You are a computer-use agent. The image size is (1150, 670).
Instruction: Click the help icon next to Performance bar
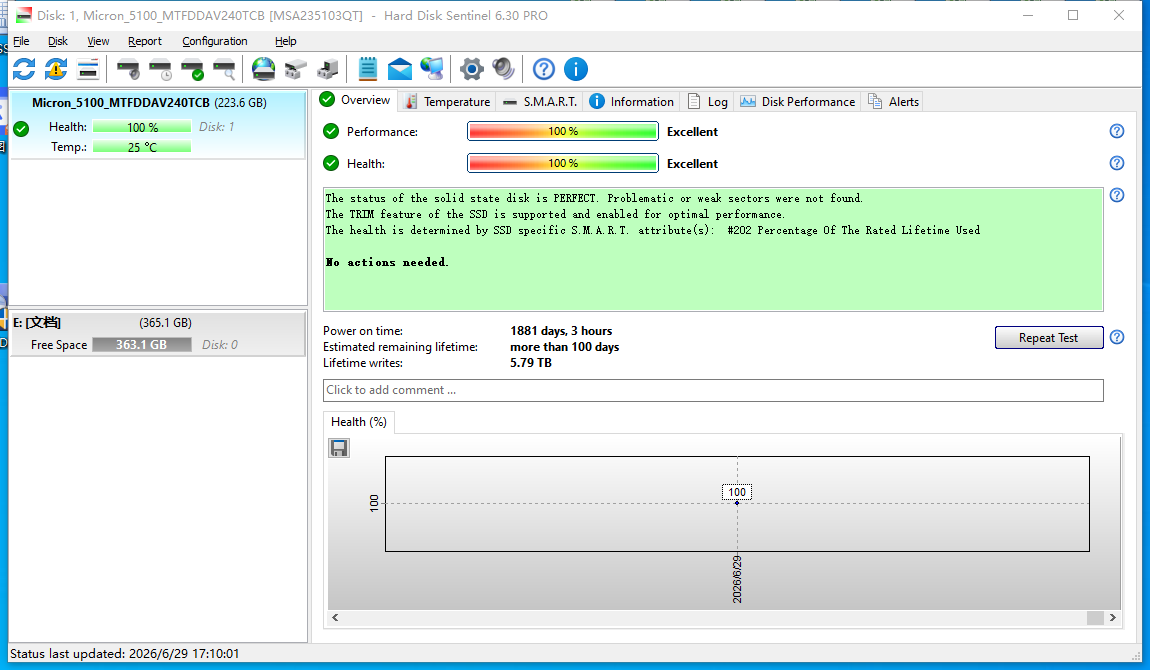(x=1117, y=131)
